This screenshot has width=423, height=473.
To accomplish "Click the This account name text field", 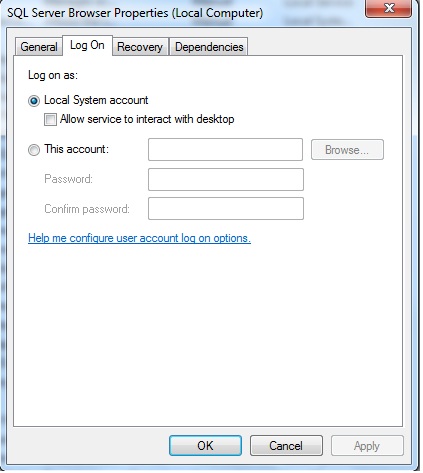I will click(x=225, y=150).
